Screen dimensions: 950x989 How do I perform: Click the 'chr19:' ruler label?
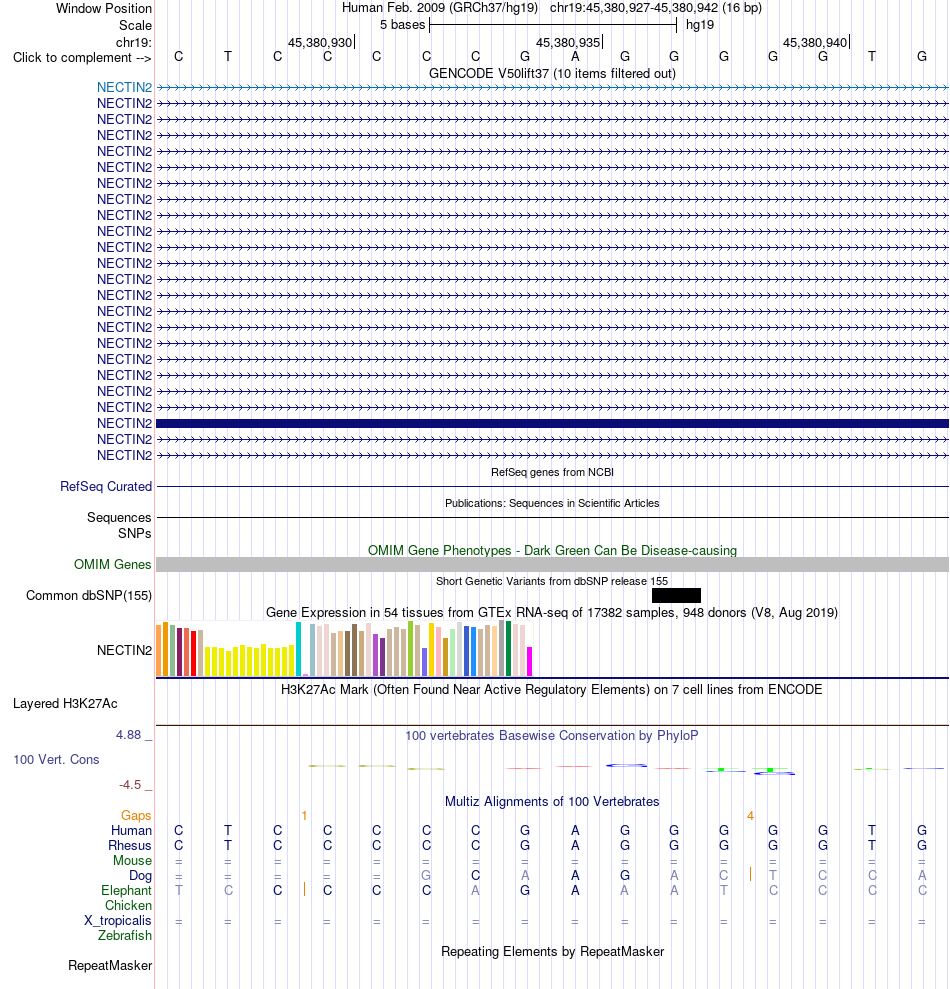click(x=133, y=42)
